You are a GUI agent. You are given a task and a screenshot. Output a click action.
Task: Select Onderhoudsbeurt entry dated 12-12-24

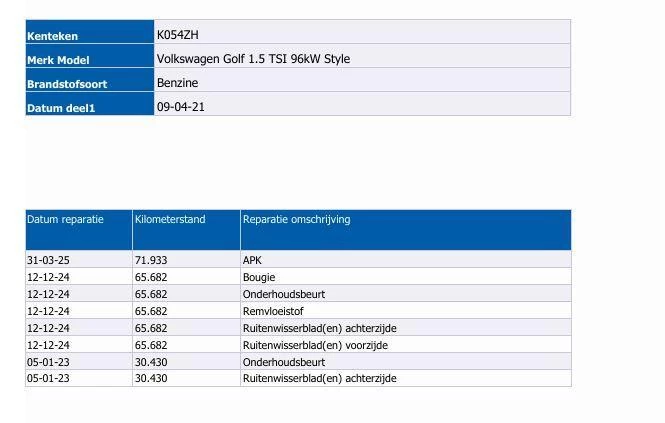(284, 294)
